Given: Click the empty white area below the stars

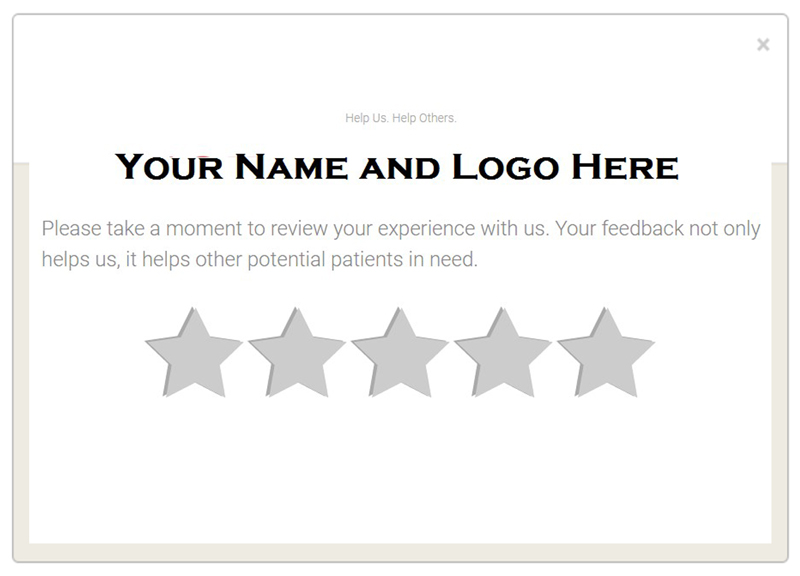Looking at the screenshot, I should 401,469.
